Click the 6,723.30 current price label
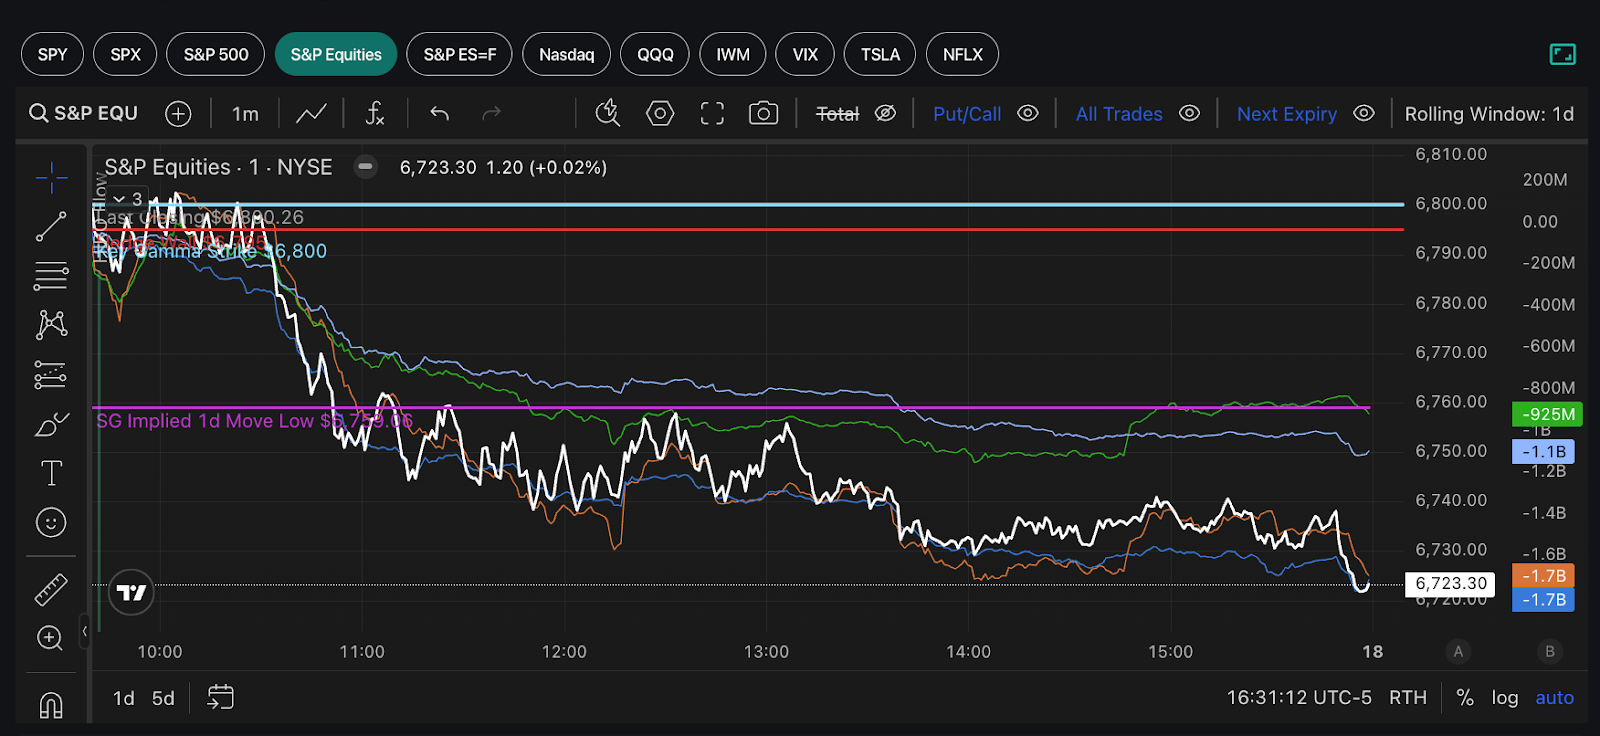 pos(1452,583)
